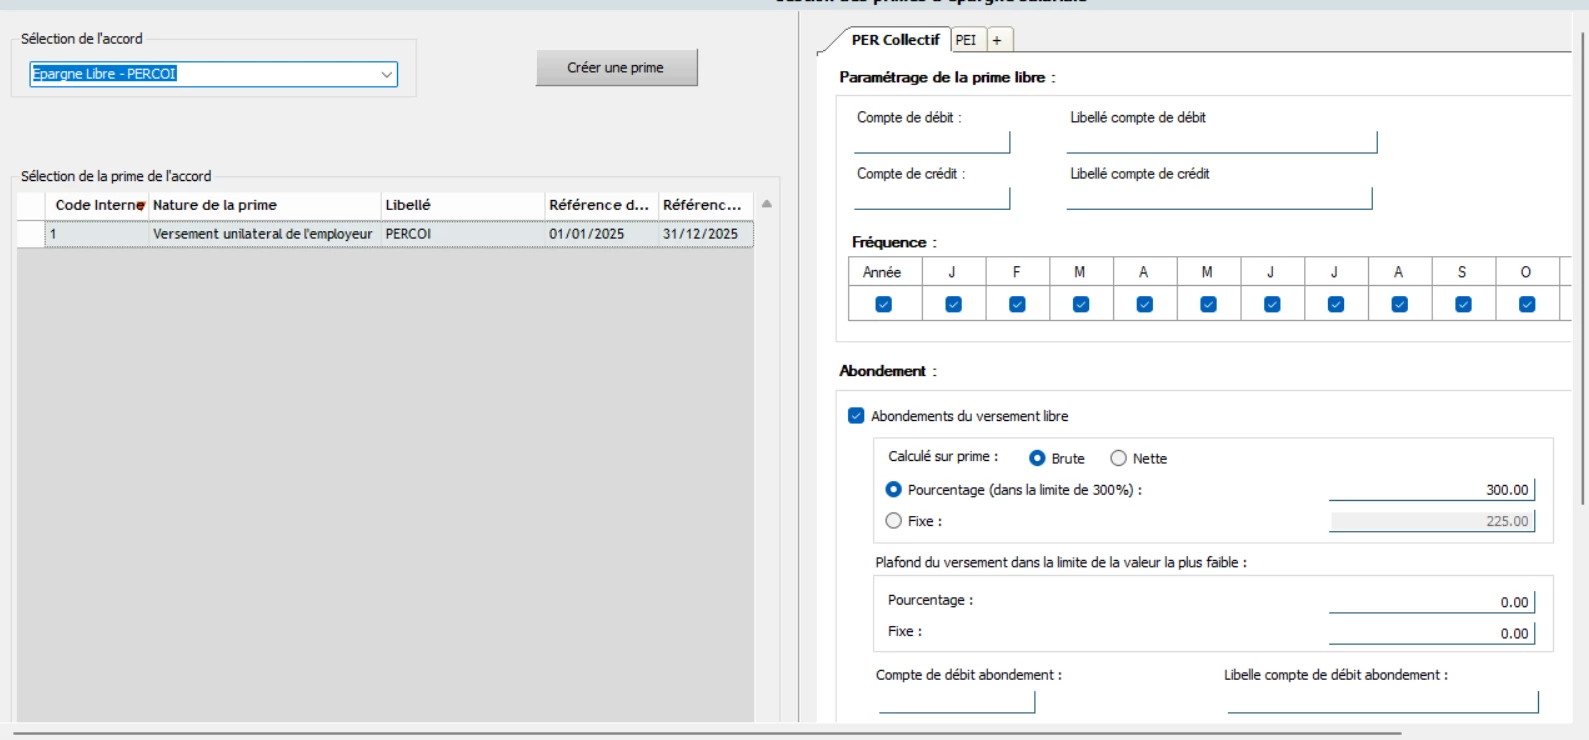Toggle the April (first A) frequency checkbox
This screenshot has height=740, width=1589.
[x=1145, y=304]
